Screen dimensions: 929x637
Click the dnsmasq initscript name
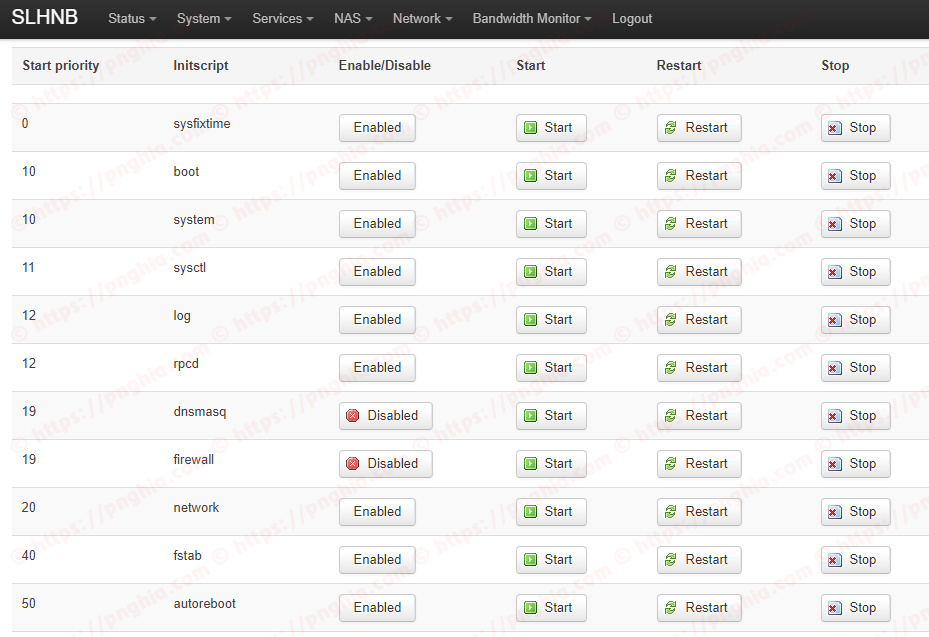[x=200, y=412]
